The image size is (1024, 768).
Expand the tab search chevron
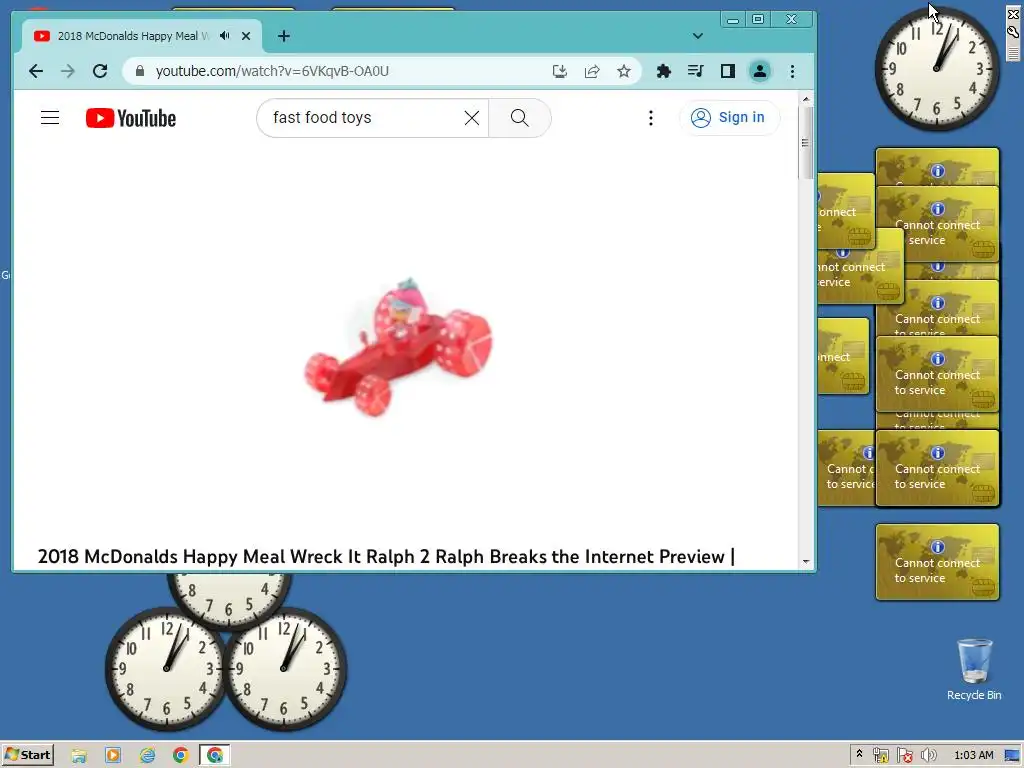(x=697, y=36)
